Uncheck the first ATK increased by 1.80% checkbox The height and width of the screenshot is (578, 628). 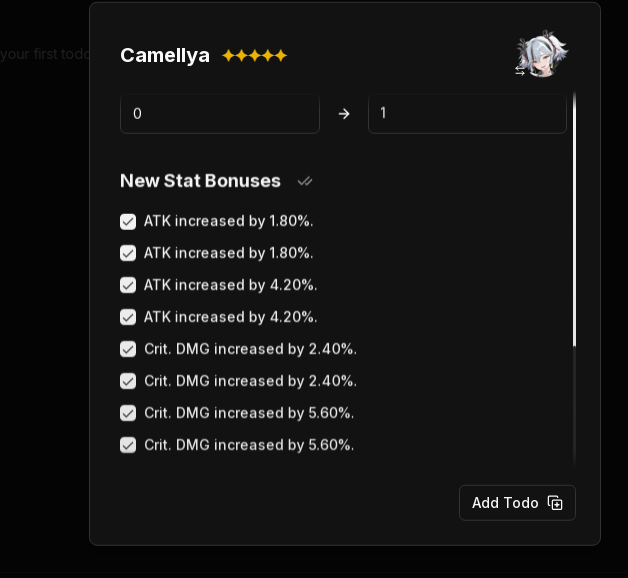[x=128, y=222]
